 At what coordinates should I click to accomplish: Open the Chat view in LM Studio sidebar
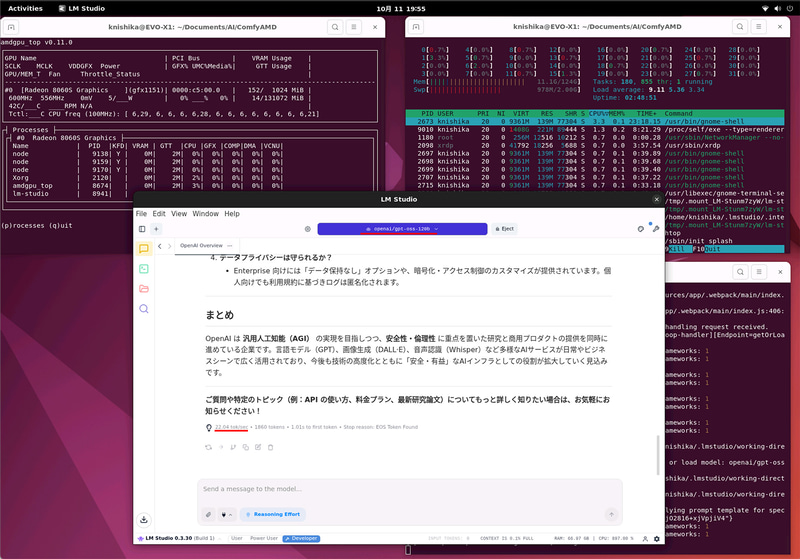(144, 248)
